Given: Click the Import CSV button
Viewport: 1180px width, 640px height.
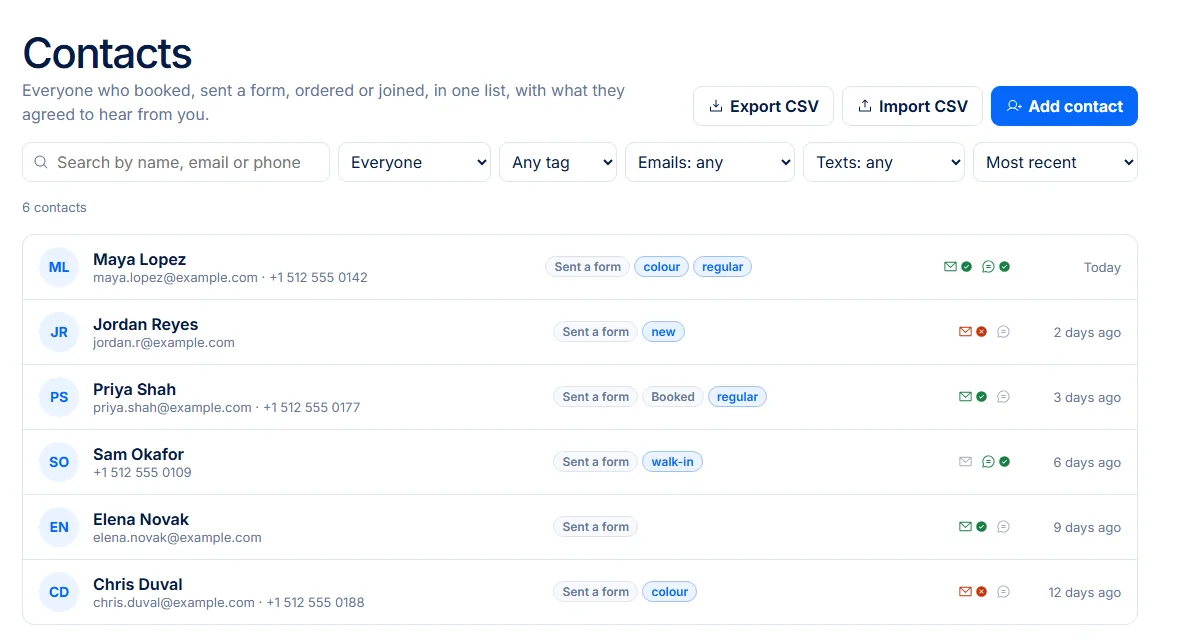Looking at the screenshot, I should 912,106.
